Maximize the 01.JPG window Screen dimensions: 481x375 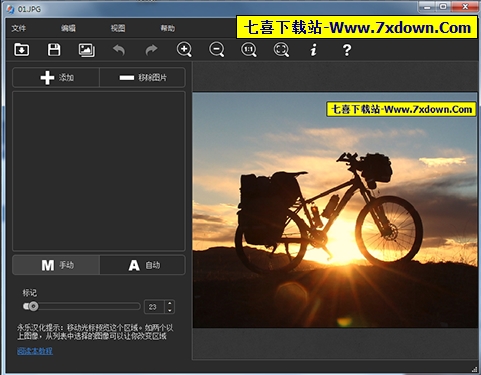[443, 6]
